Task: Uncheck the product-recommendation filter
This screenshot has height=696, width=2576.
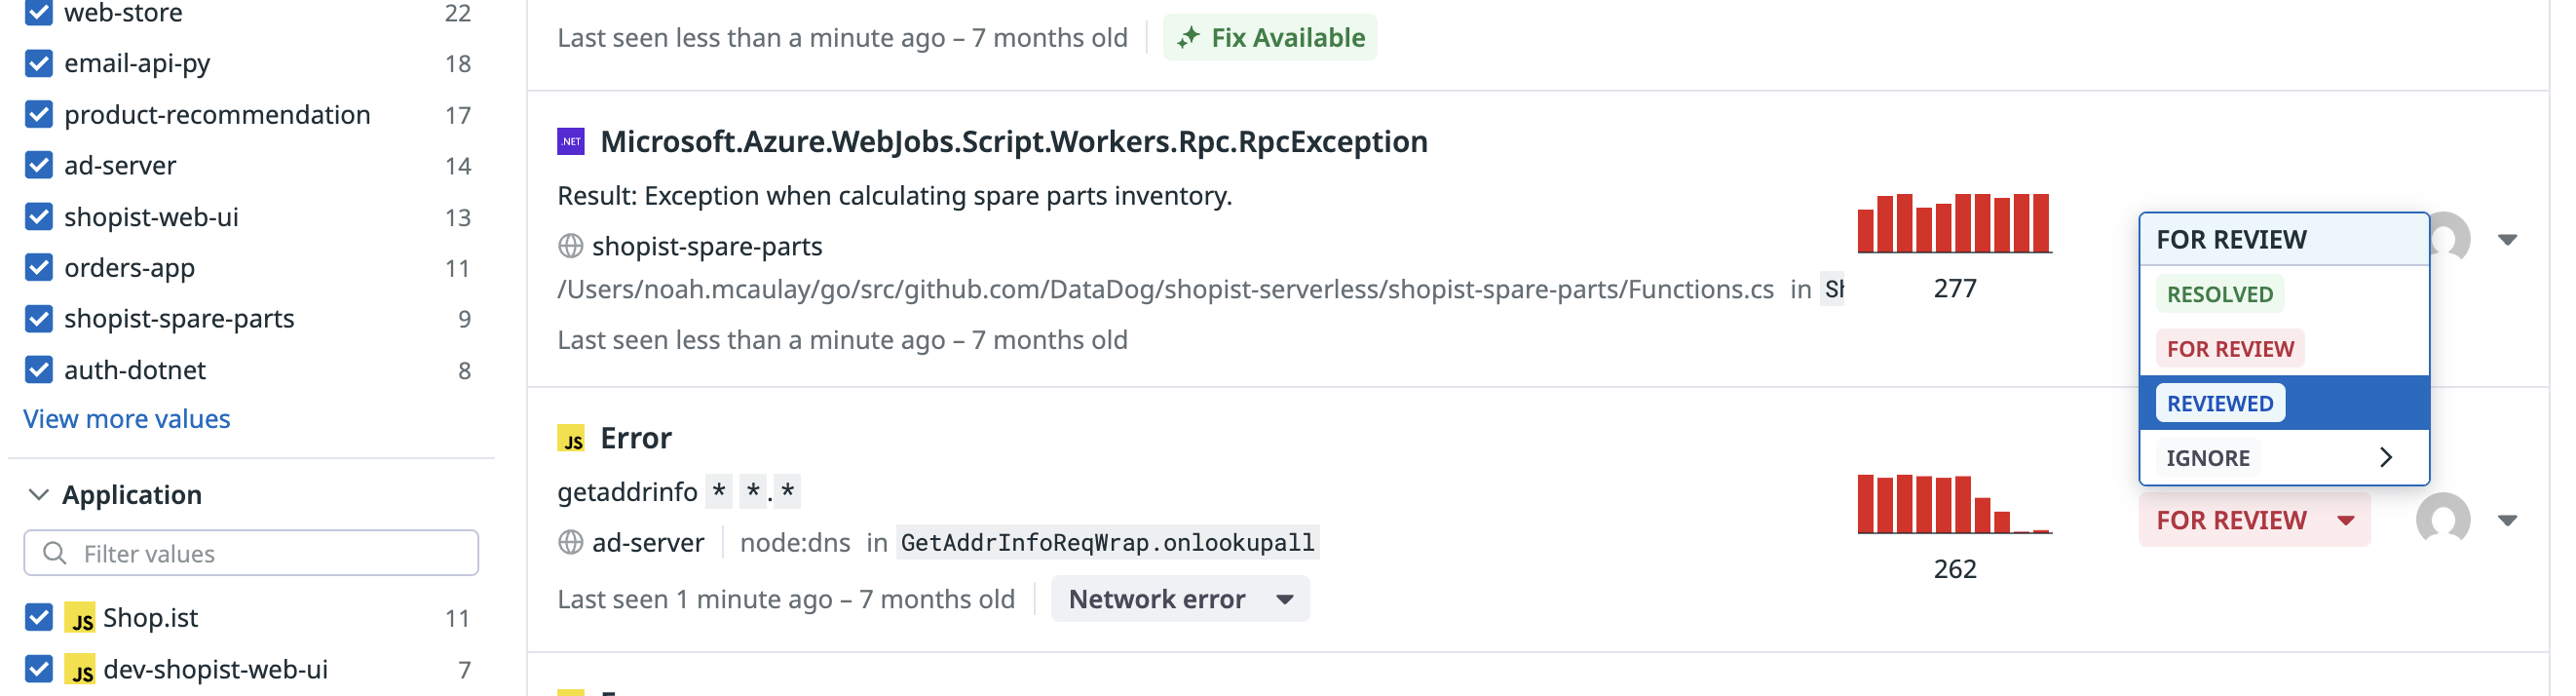Action: (39, 115)
